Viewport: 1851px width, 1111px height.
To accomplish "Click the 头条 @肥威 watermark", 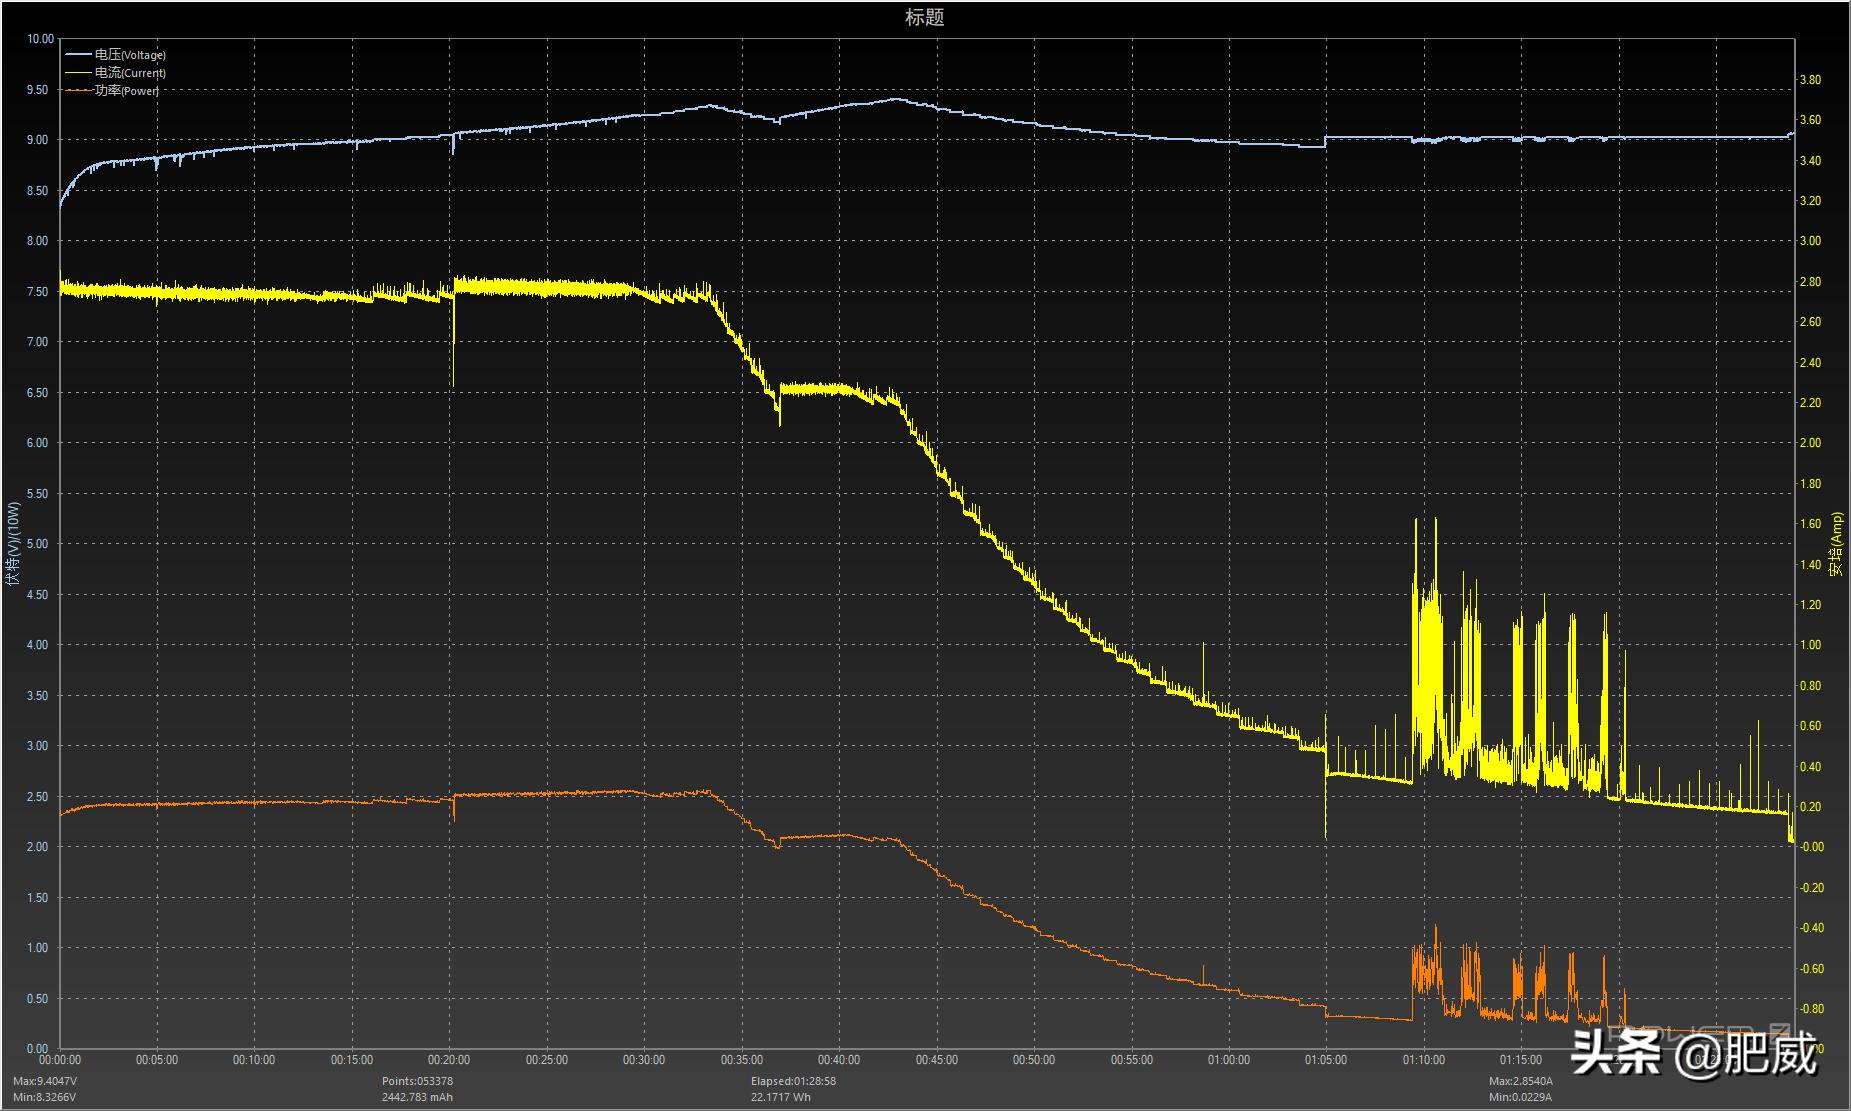I will [1692, 1052].
